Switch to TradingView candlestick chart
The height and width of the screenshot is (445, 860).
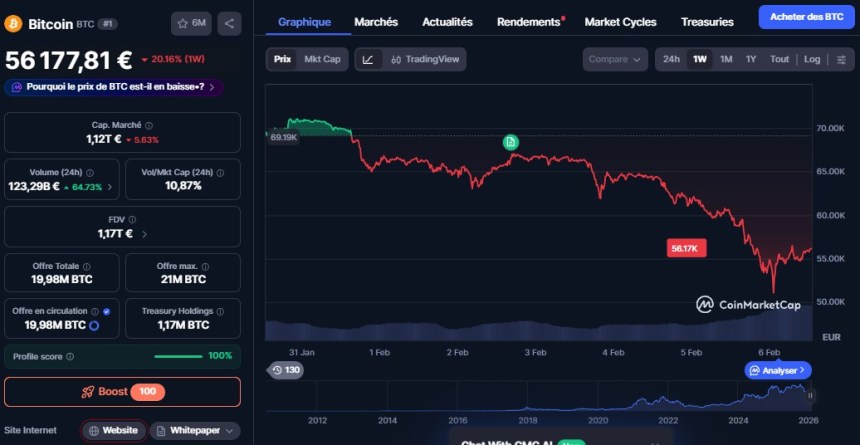tap(425, 59)
